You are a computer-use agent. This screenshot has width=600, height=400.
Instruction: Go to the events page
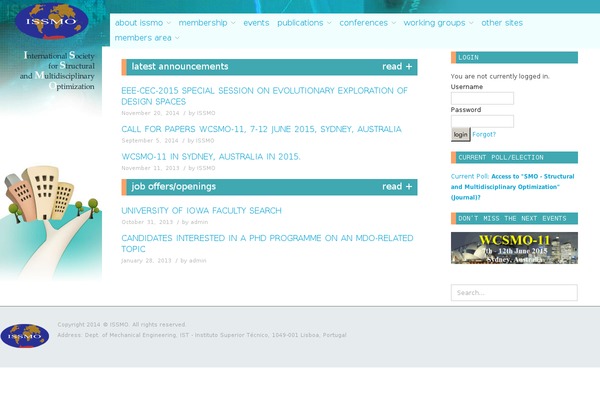point(256,23)
